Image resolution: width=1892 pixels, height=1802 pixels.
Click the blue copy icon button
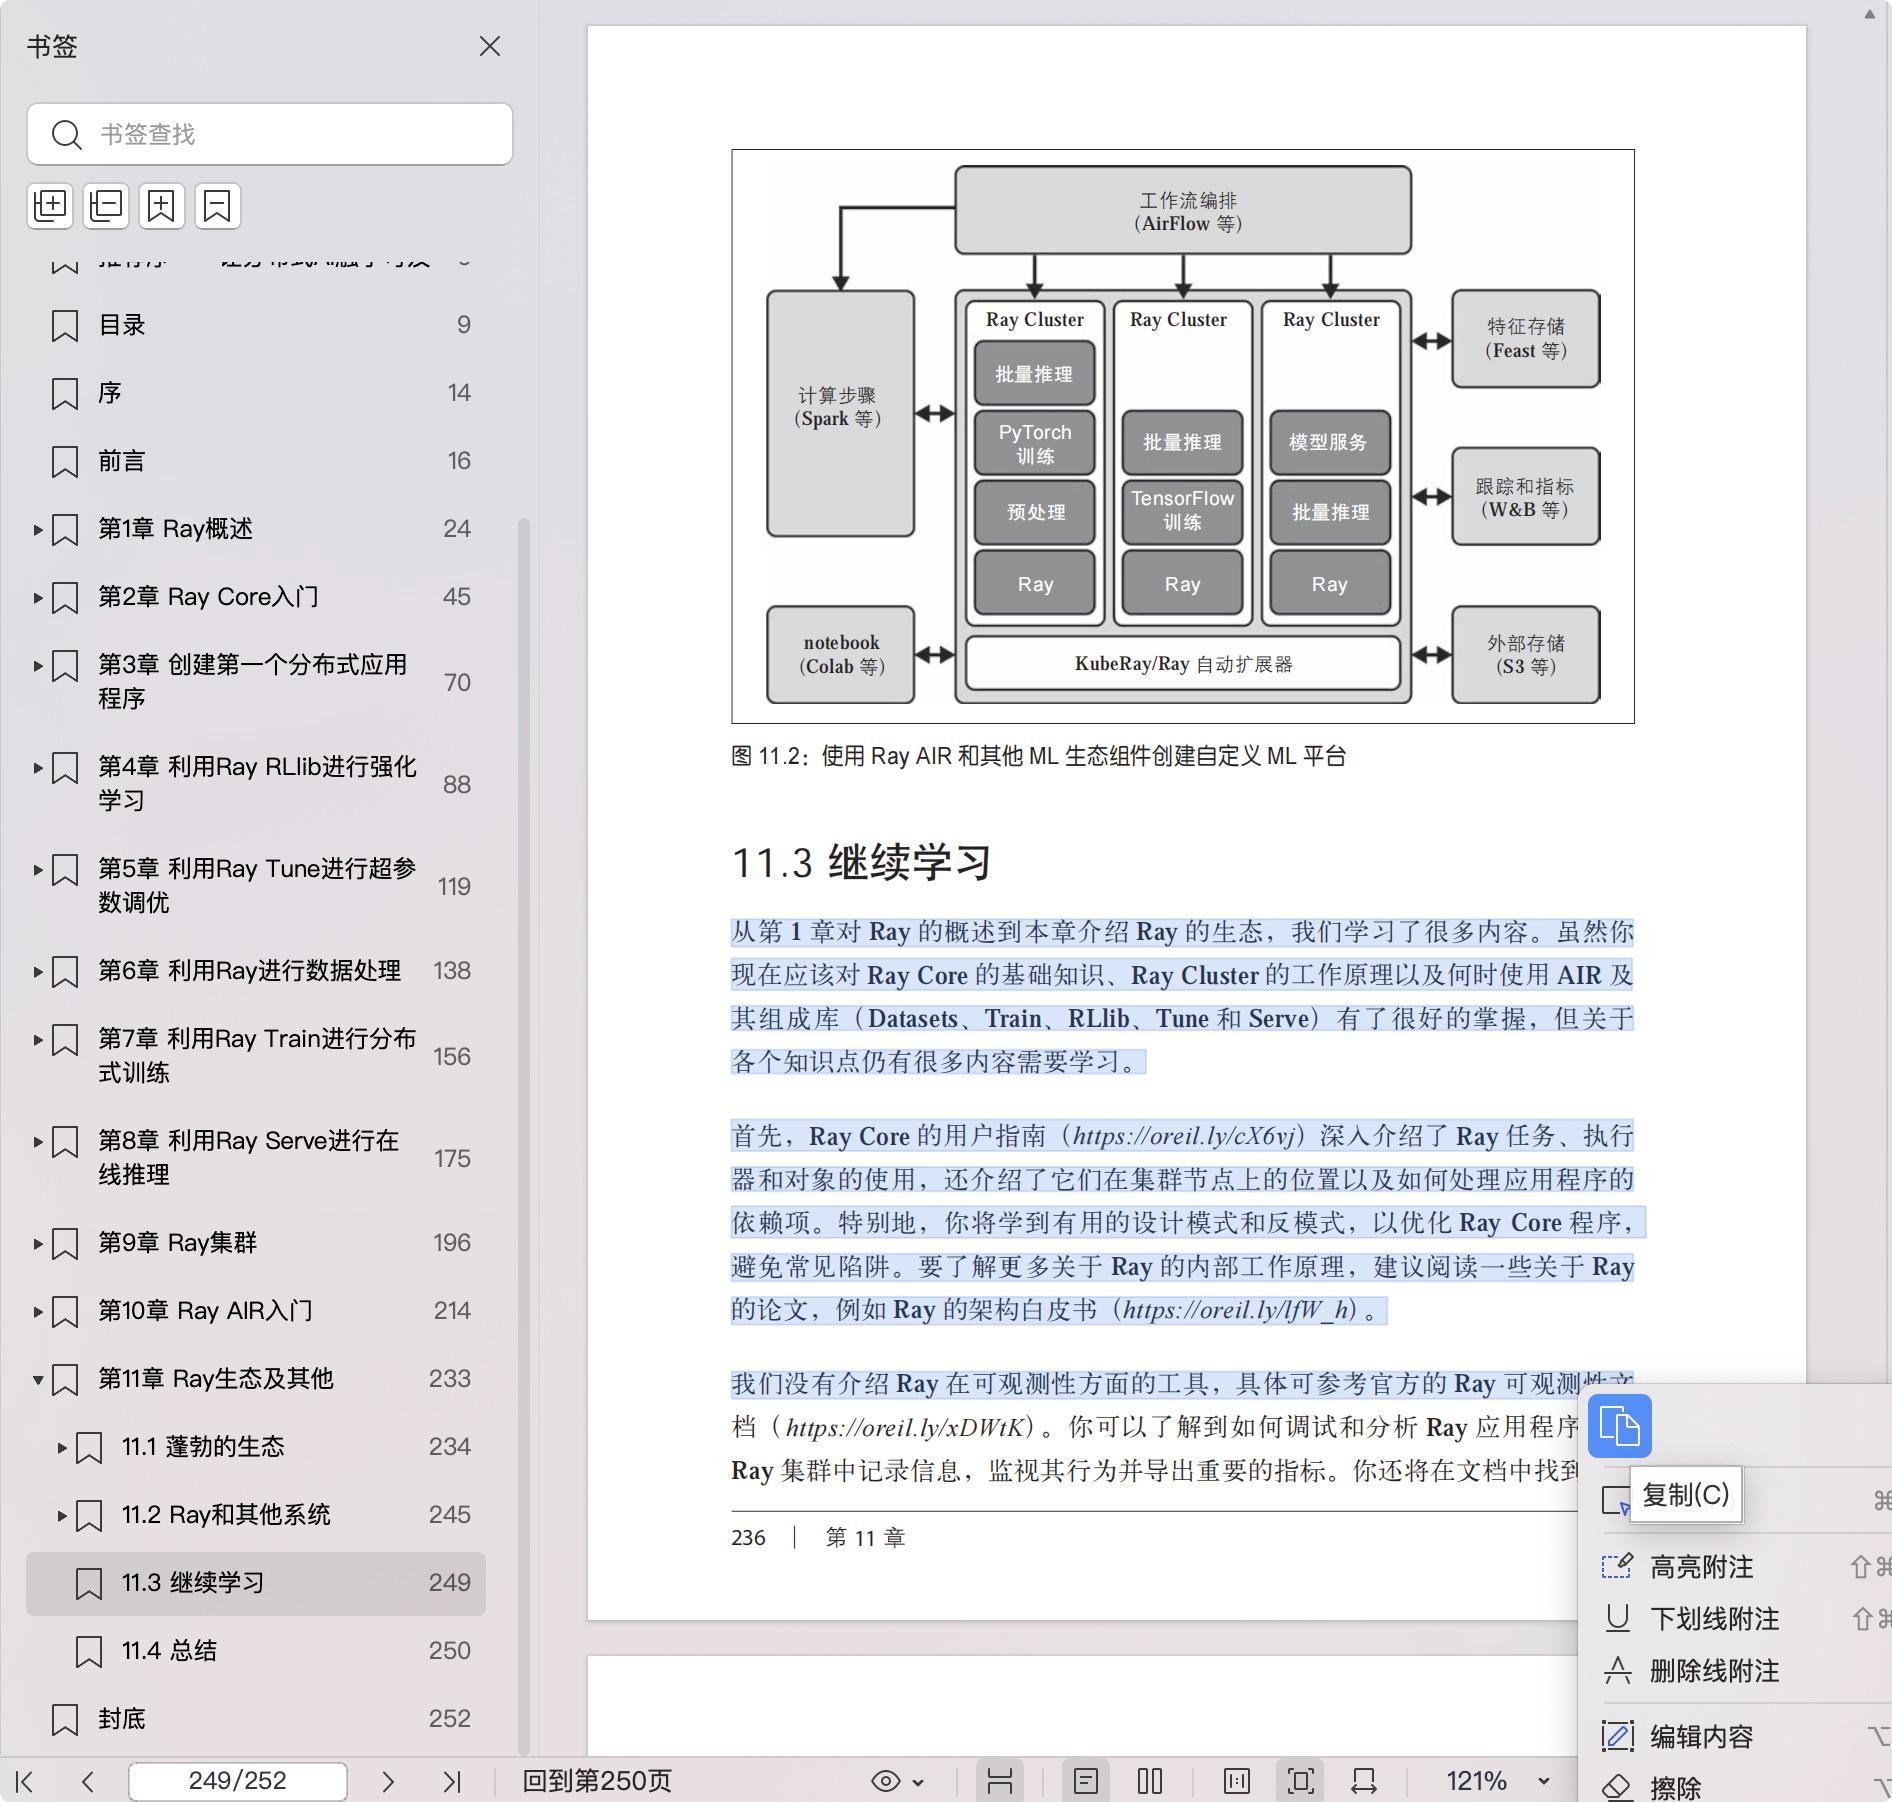1619,1425
